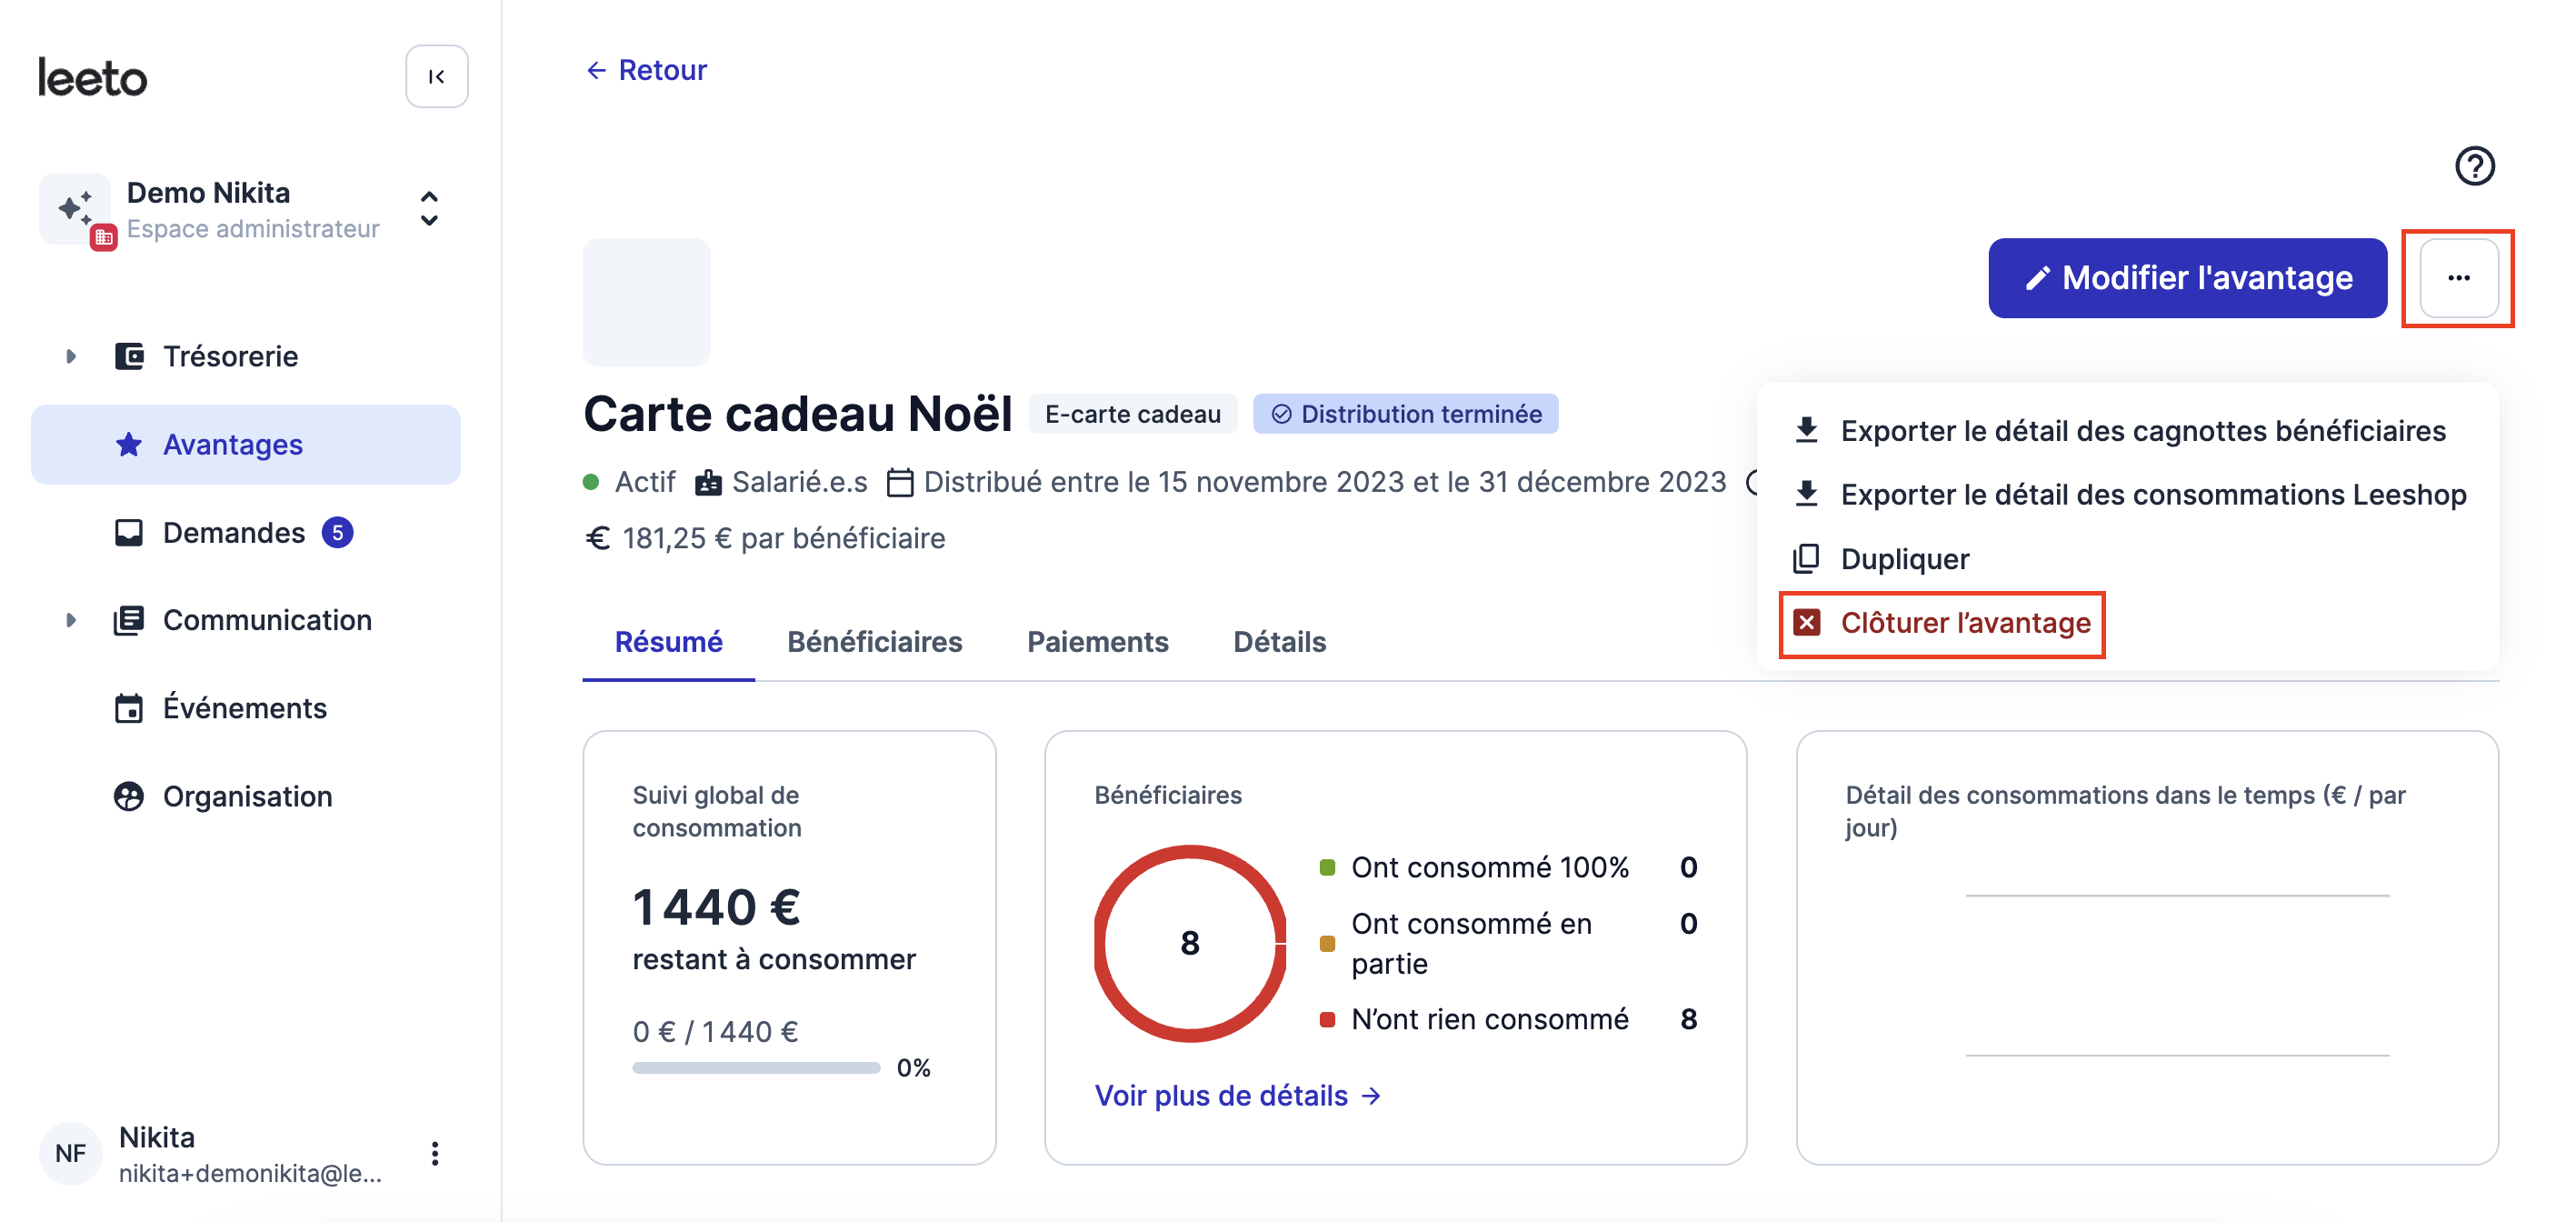Click the download icon for Leeshop export
The image size is (2576, 1222).
[1806, 494]
